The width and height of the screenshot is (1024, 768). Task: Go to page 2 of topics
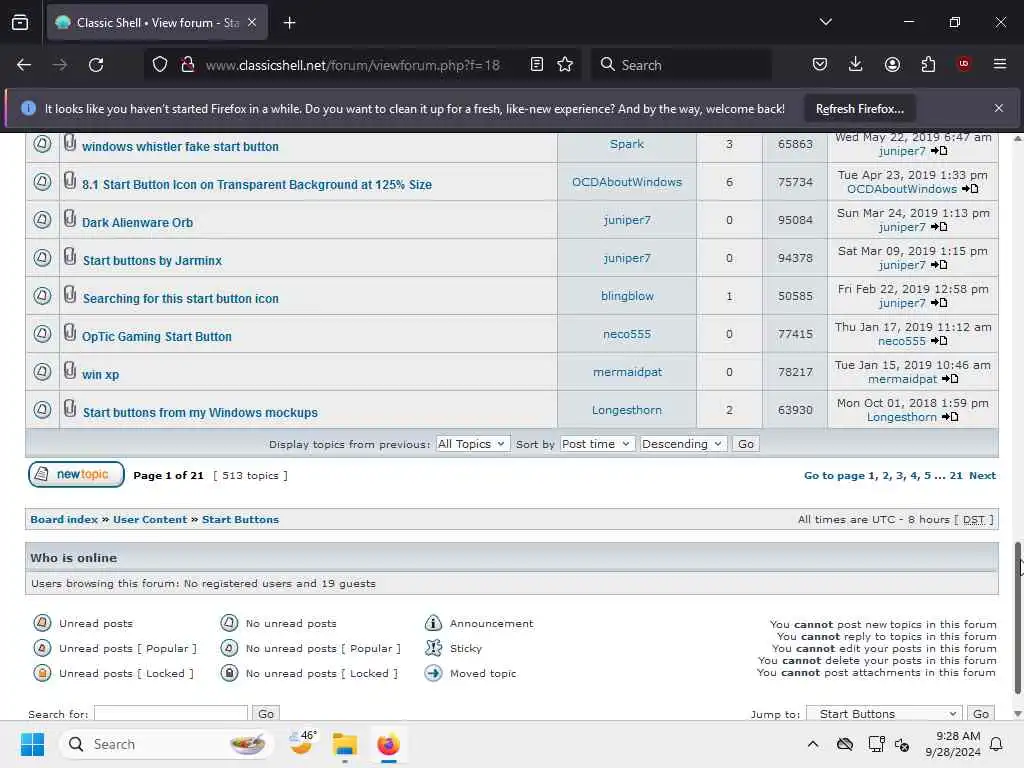click(886, 475)
